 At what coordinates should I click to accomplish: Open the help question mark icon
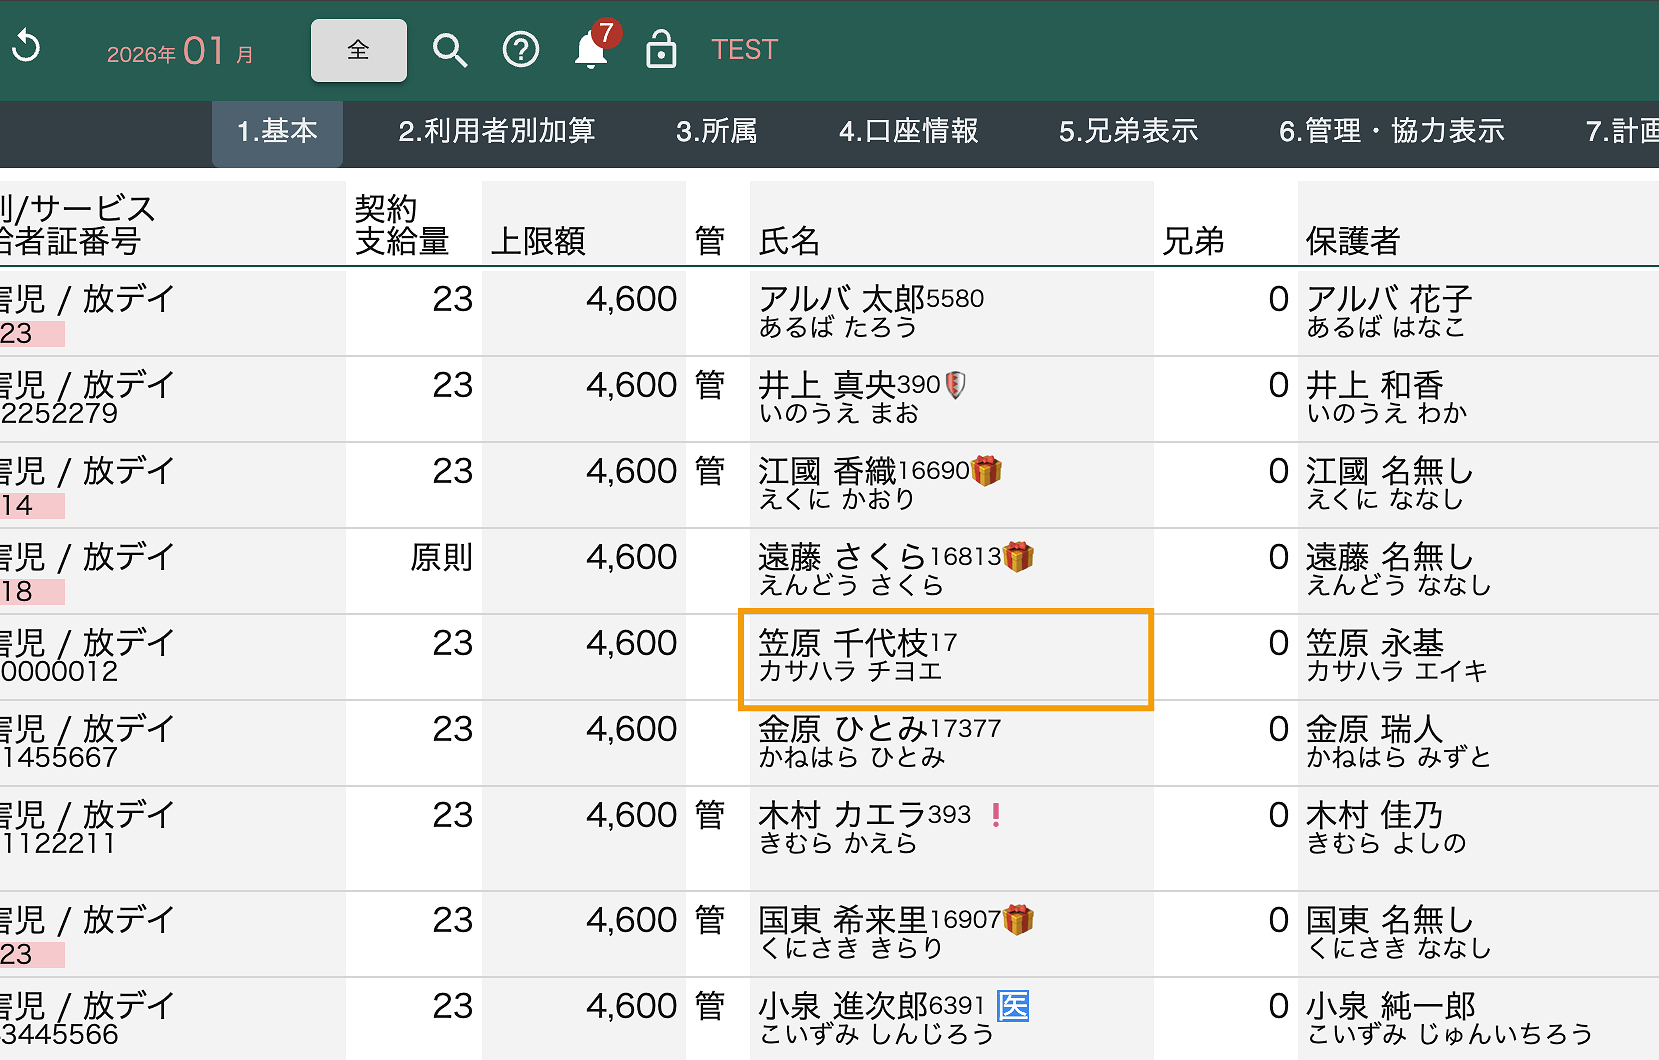(x=520, y=50)
